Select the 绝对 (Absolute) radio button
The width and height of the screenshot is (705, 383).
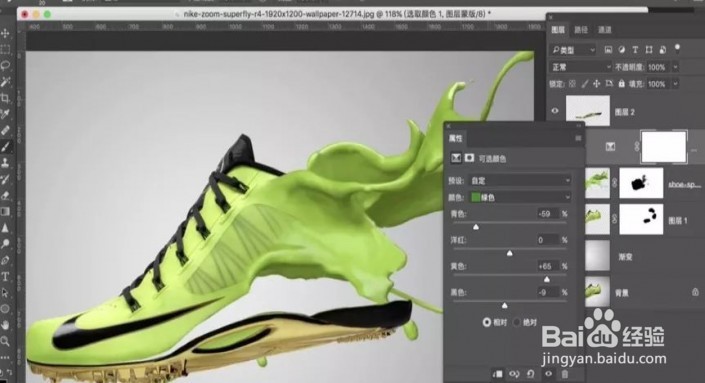coord(517,322)
